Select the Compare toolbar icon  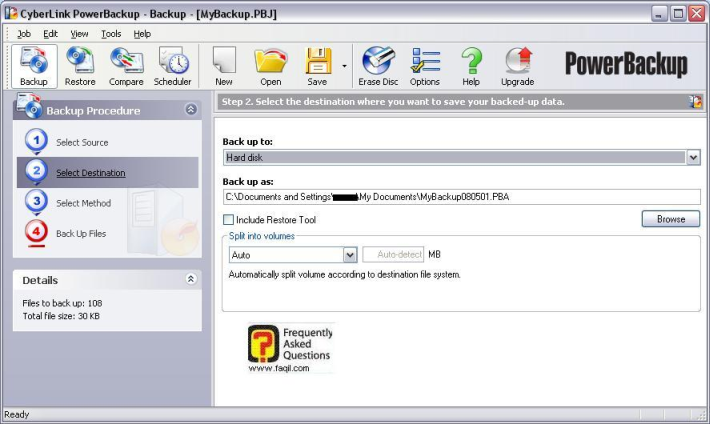pyautogui.click(x=126, y=66)
